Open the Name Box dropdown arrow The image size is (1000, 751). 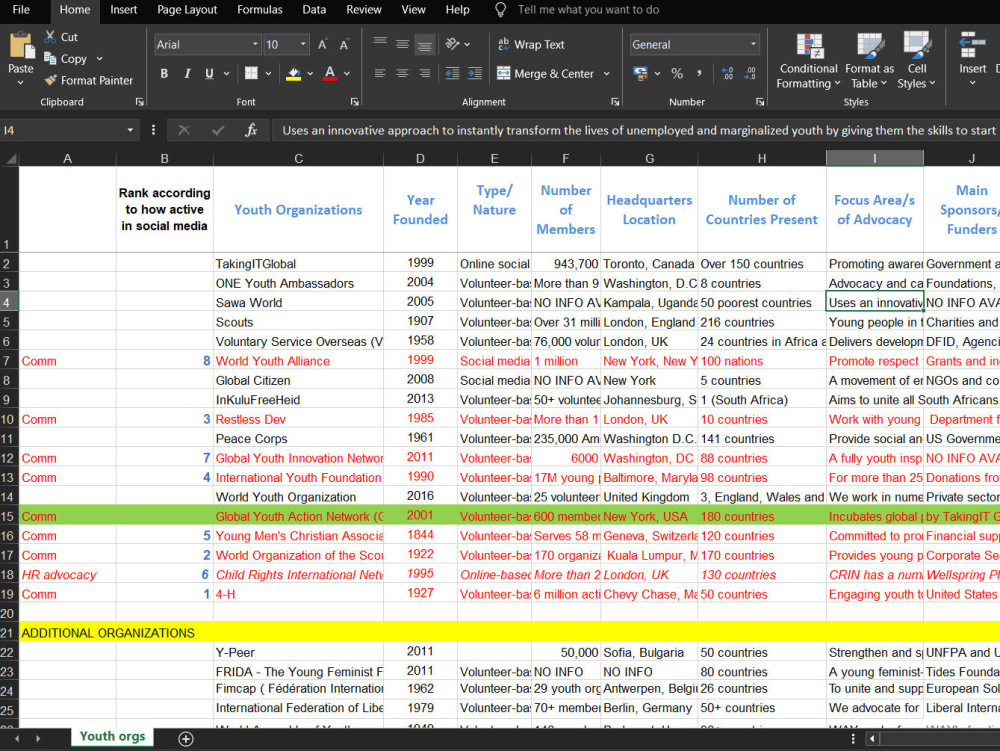click(x=130, y=130)
